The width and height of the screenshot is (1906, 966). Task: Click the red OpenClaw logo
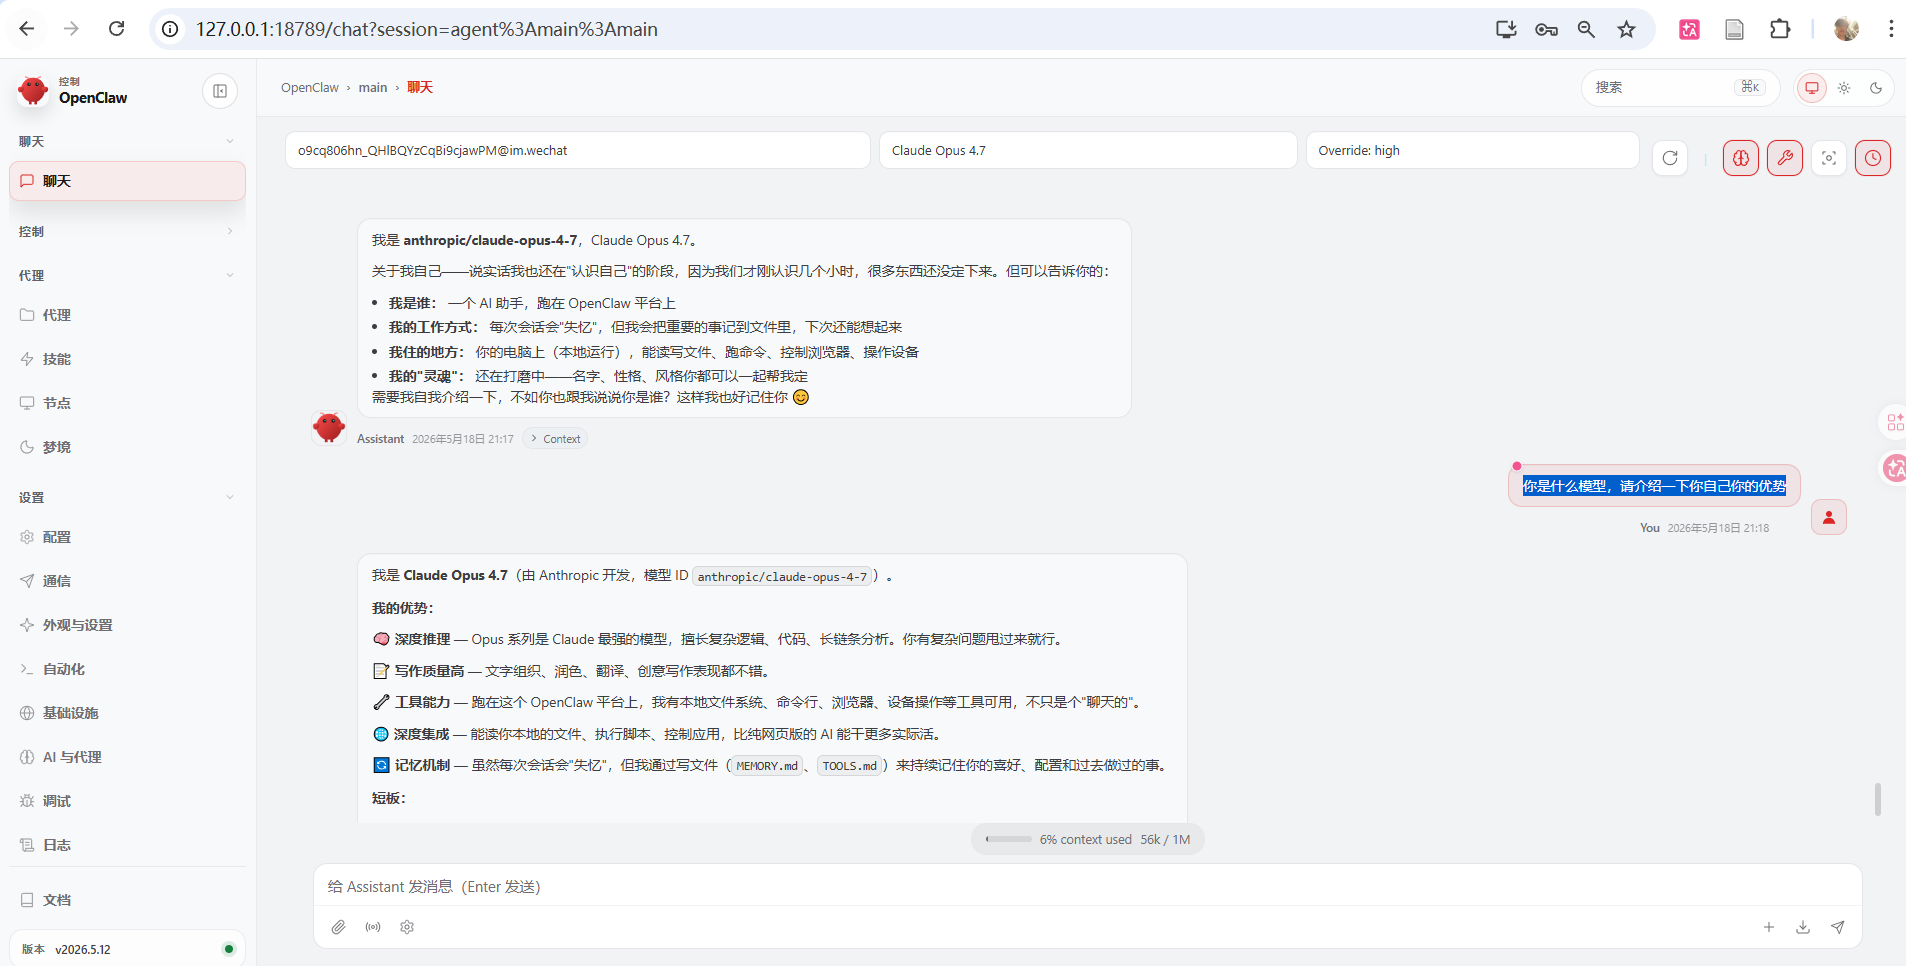(x=33, y=91)
